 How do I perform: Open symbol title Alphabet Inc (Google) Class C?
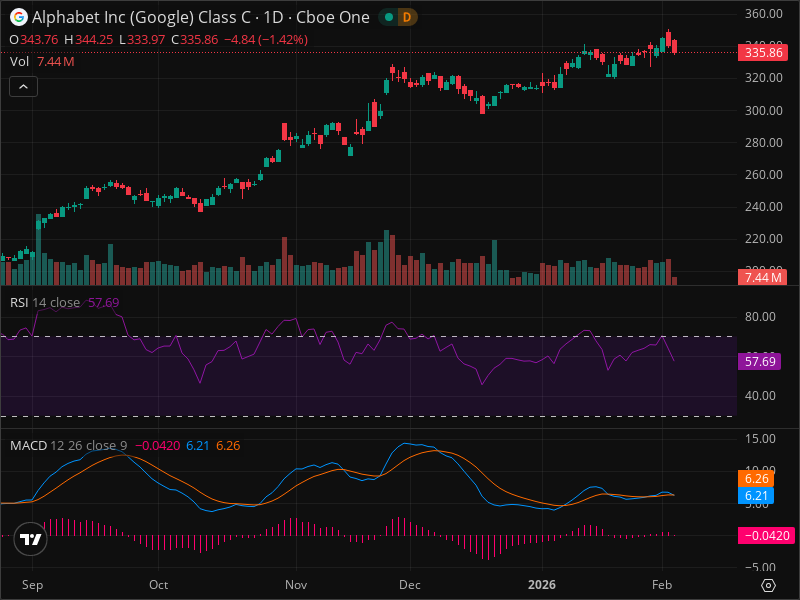tap(141, 17)
